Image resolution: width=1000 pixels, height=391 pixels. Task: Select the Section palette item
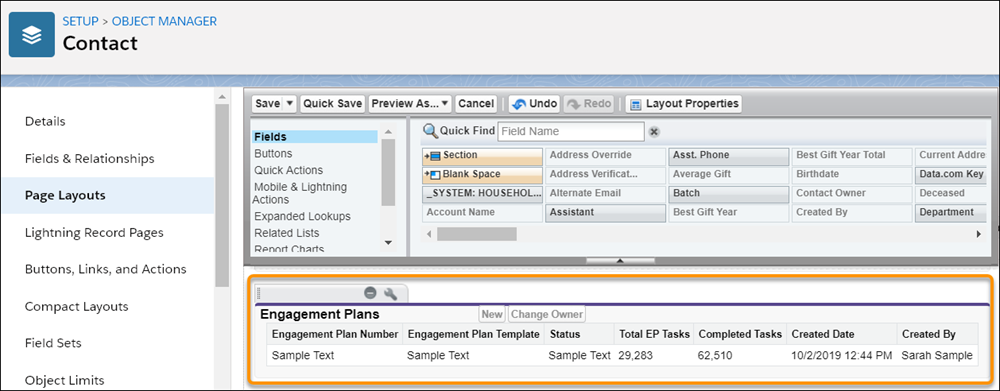[x=482, y=155]
